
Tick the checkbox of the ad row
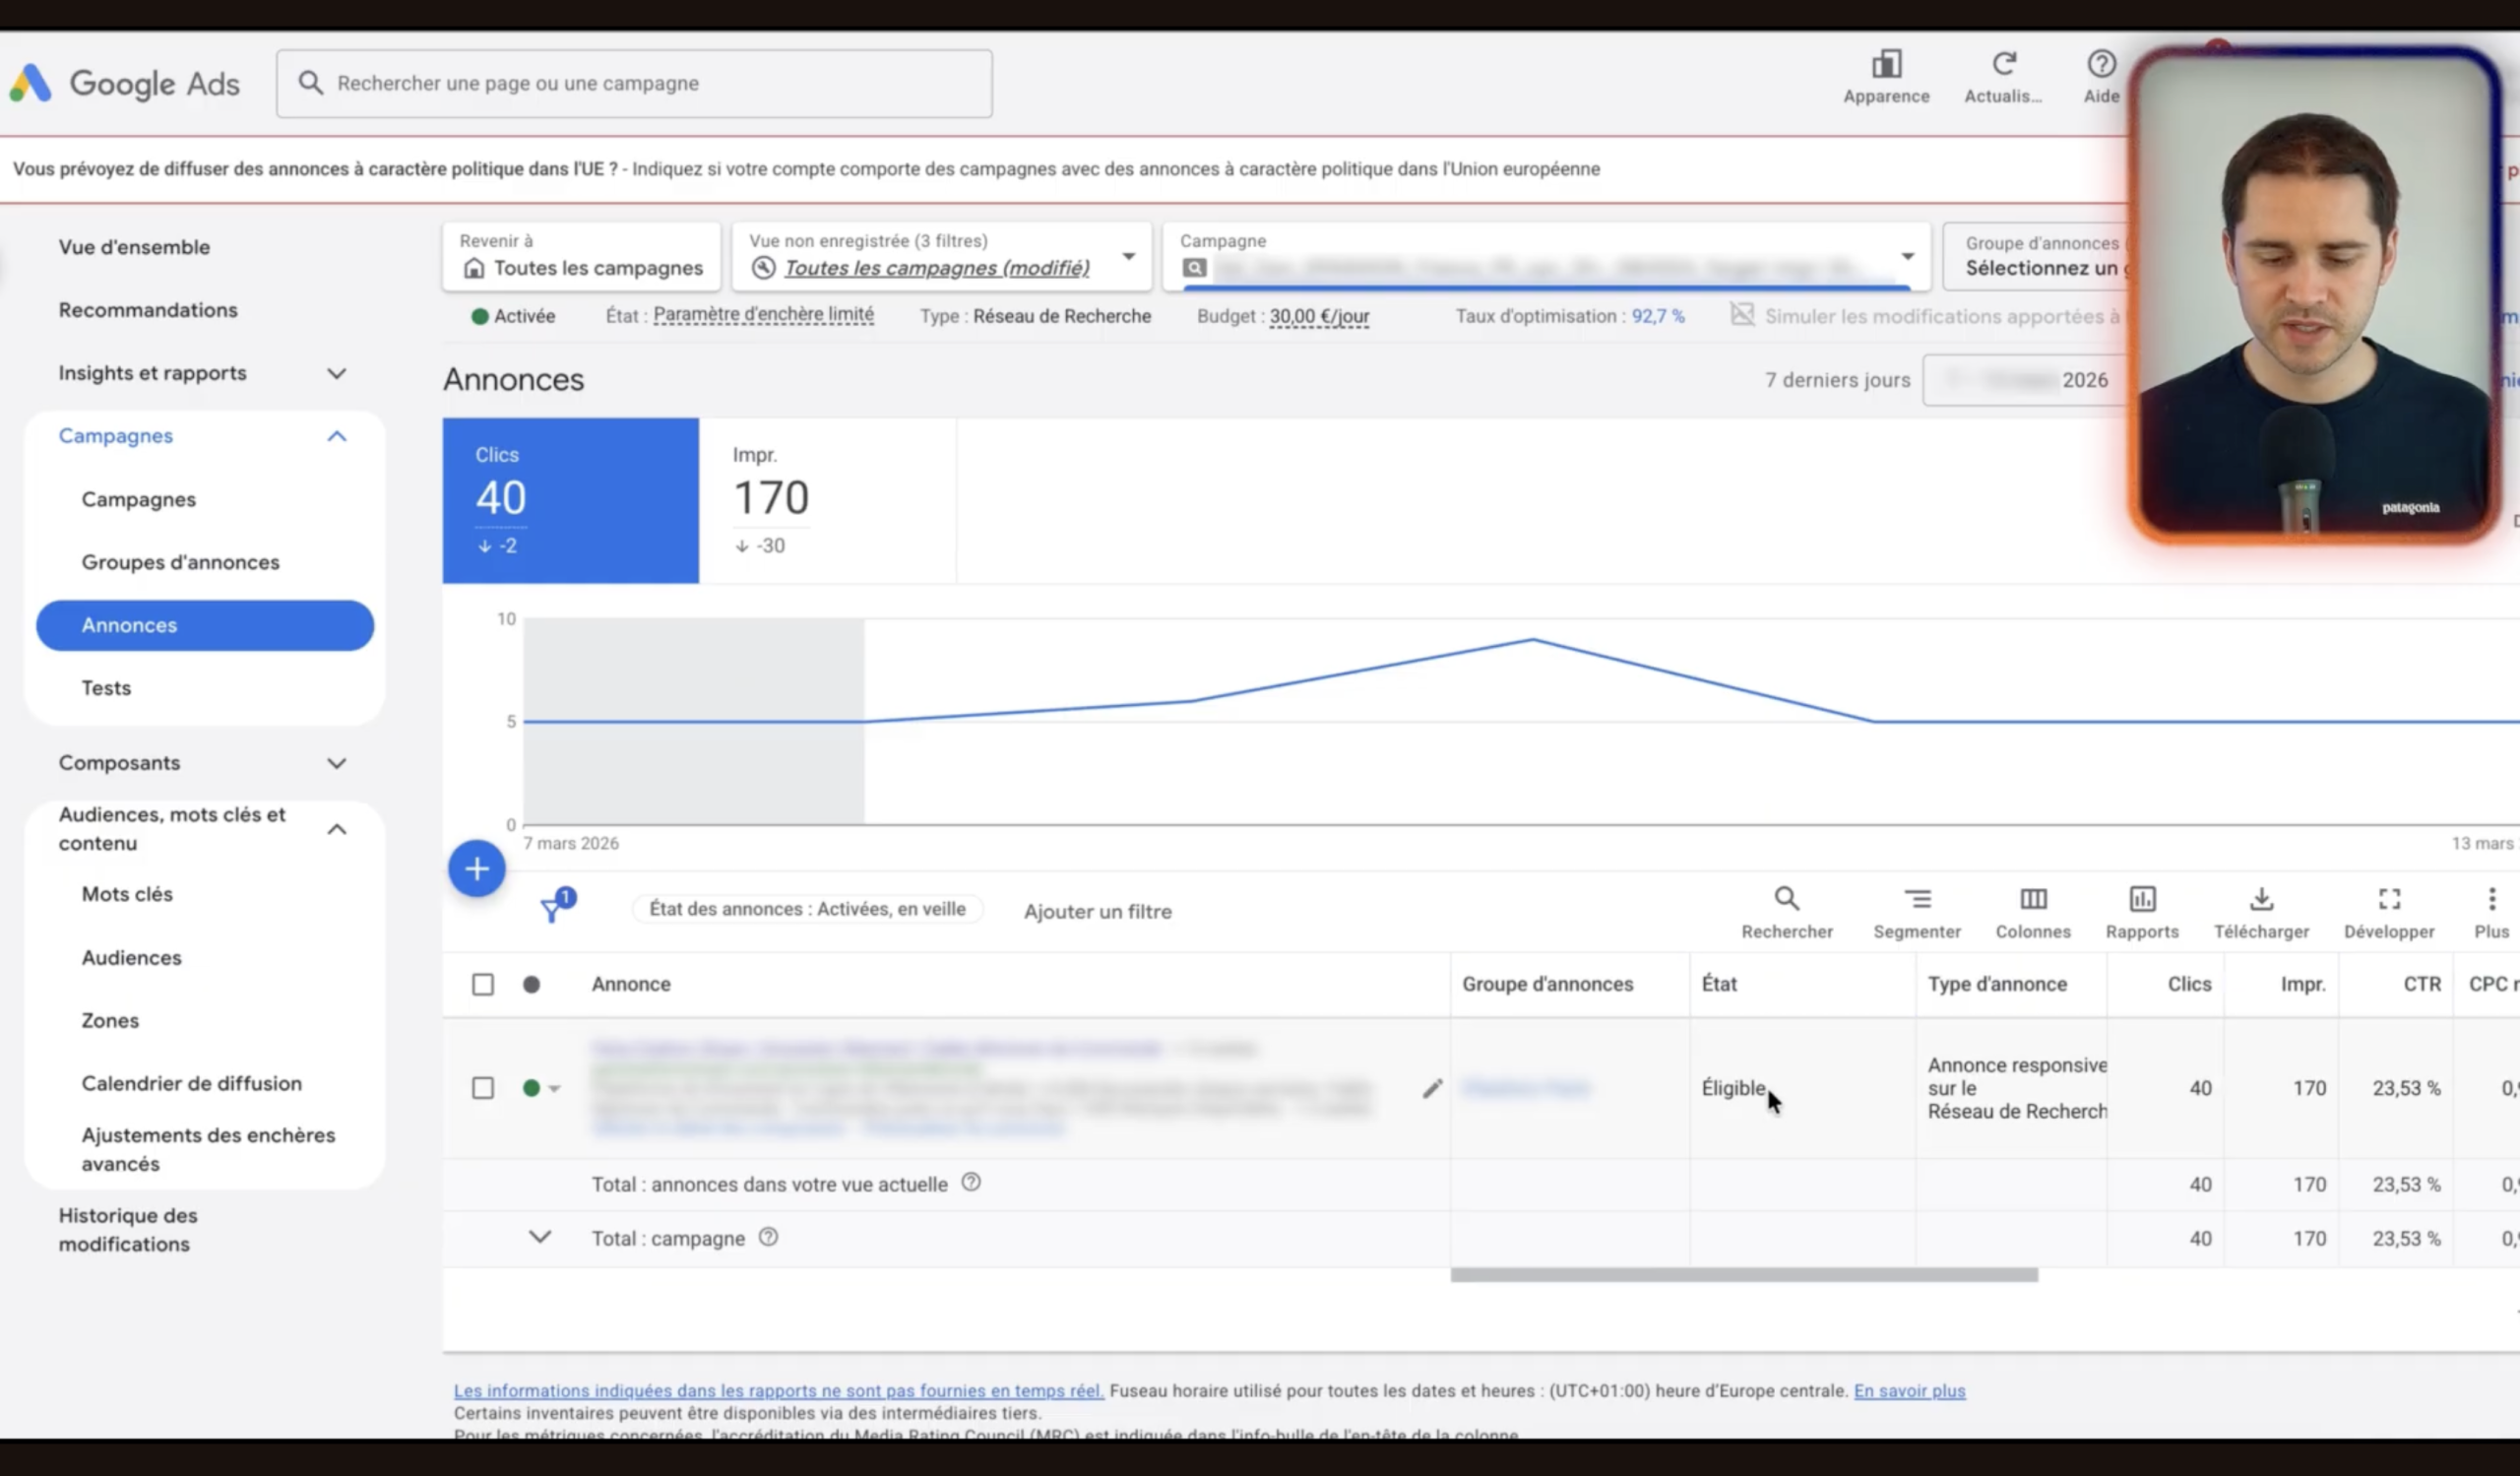[483, 1087]
